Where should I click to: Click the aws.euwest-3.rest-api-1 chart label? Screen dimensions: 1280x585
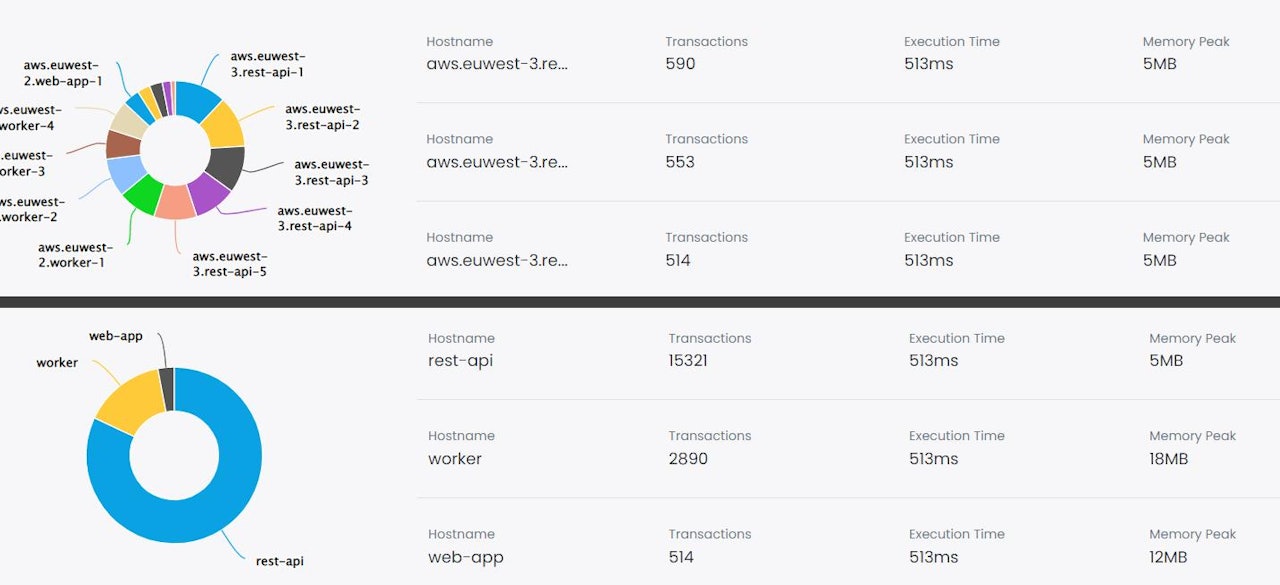point(267,65)
